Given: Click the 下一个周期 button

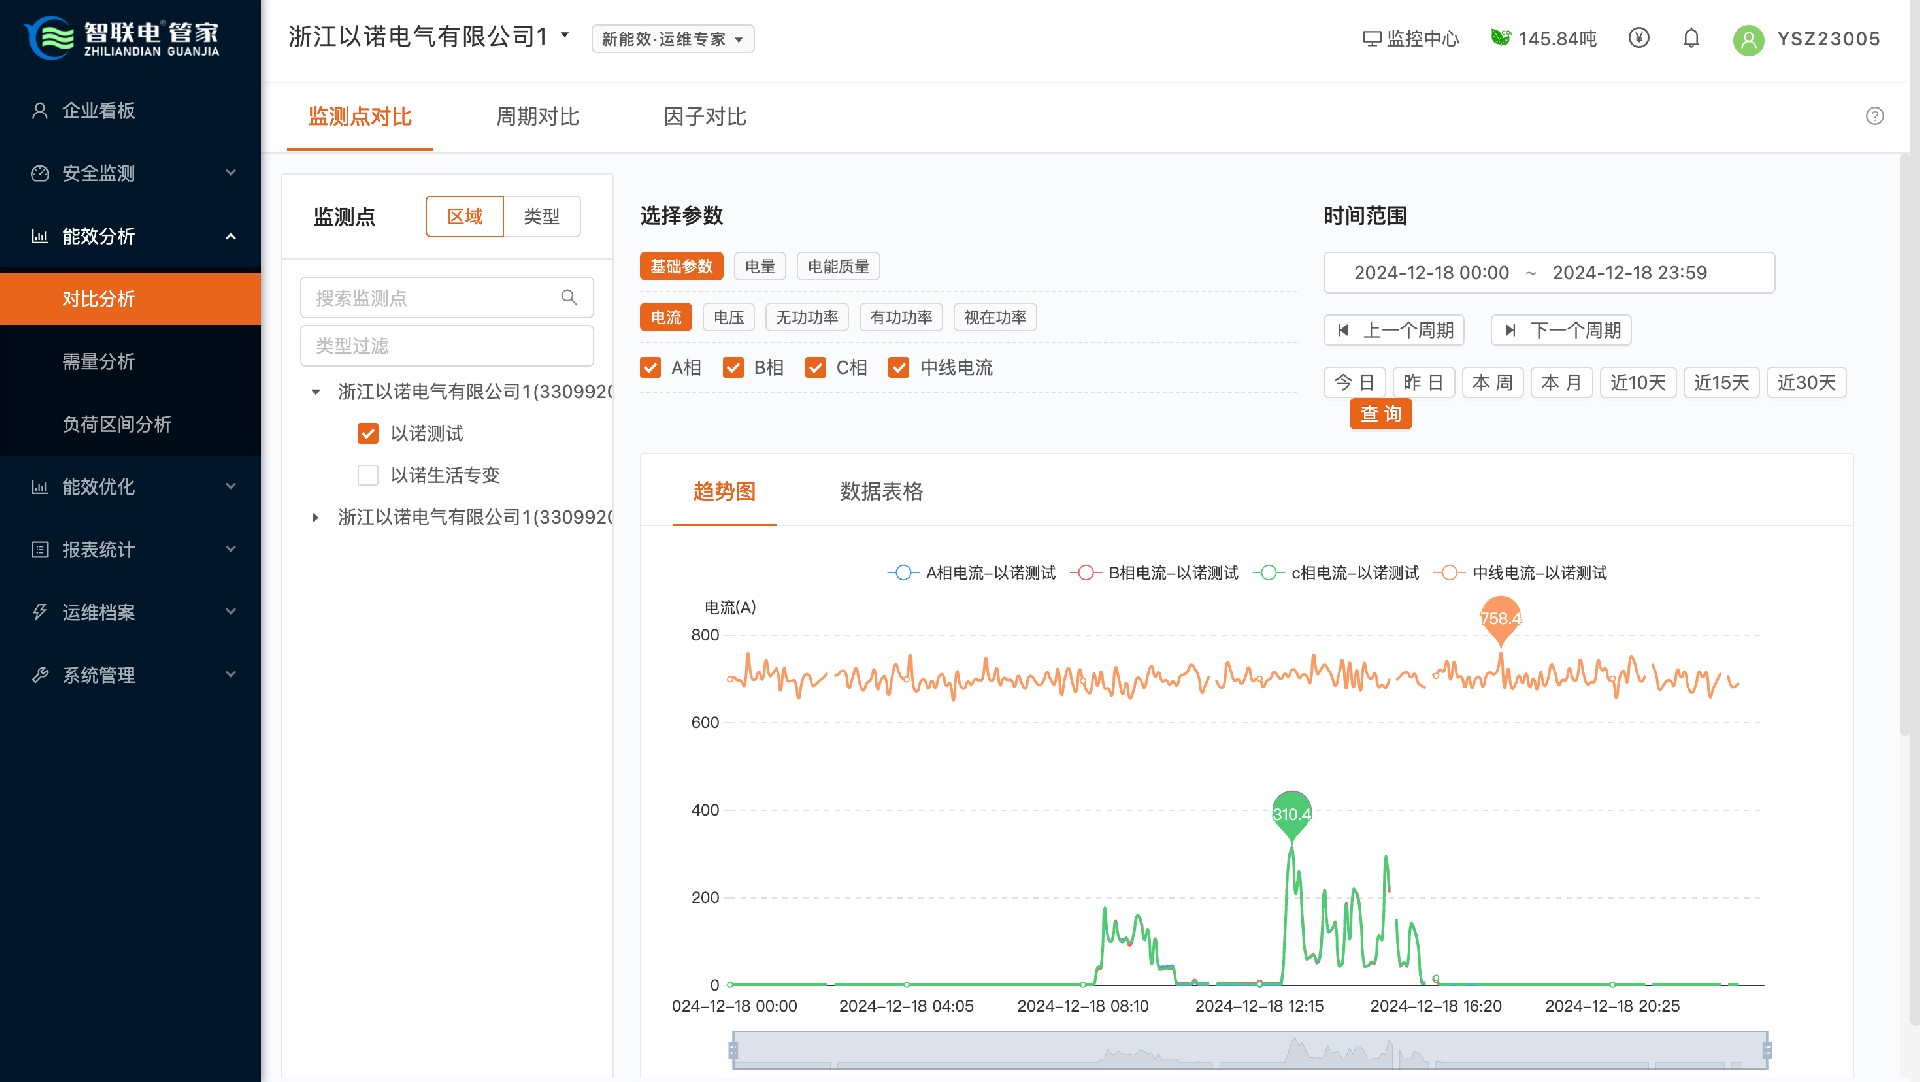Looking at the screenshot, I should pyautogui.click(x=1561, y=330).
